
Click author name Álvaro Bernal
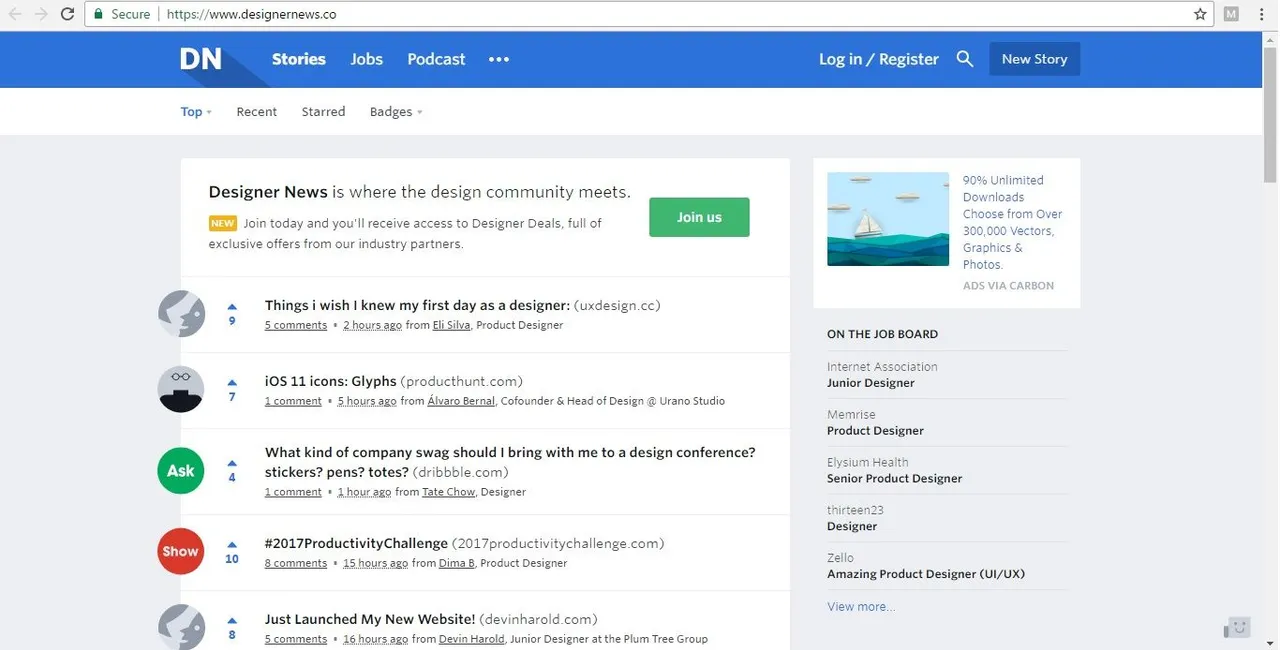pyautogui.click(x=461, y=401)
